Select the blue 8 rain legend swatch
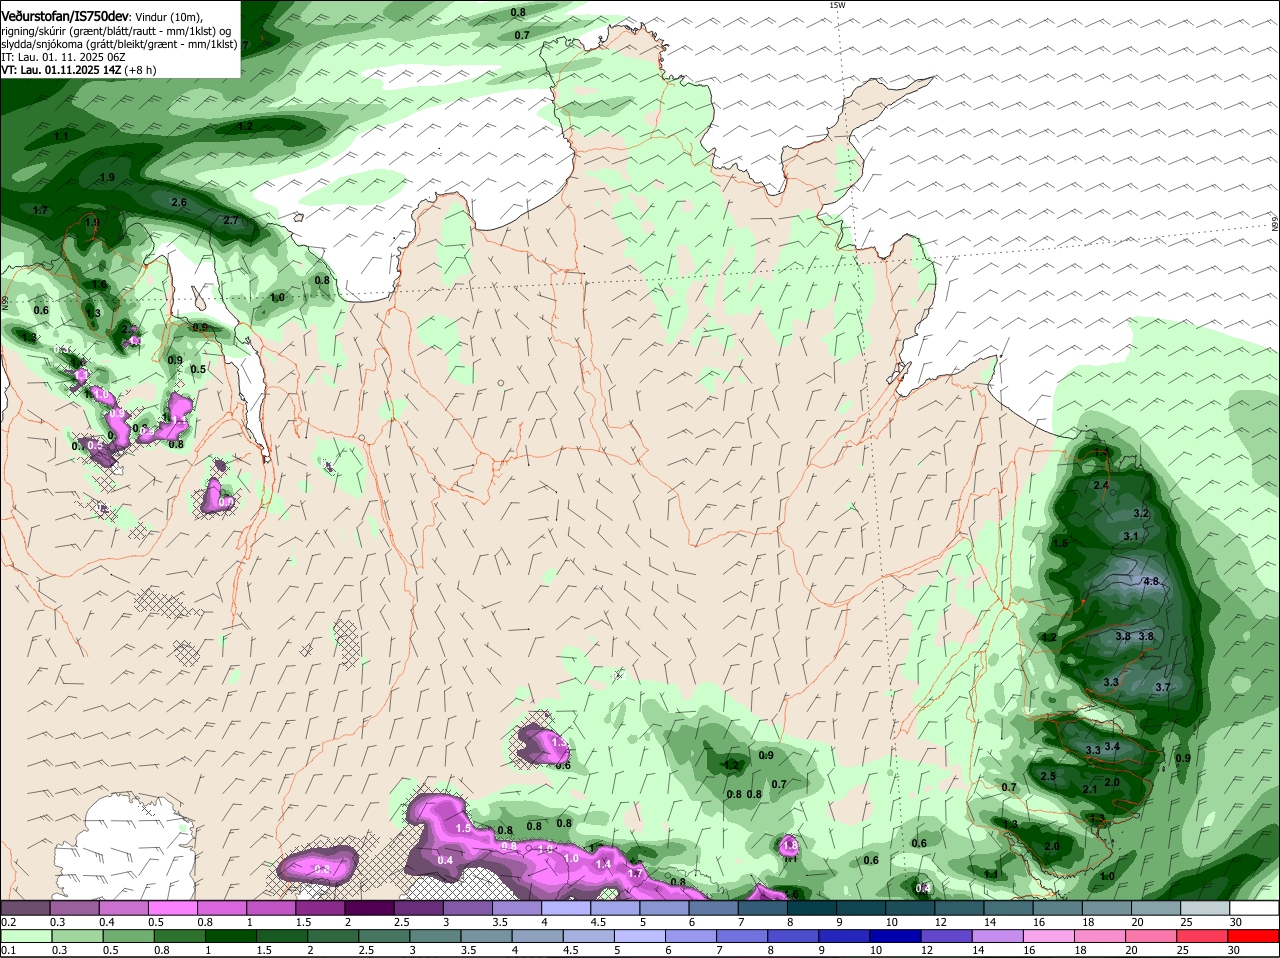Image resolution: width=1280 pixels, height=958 pixels. point(794,936)
